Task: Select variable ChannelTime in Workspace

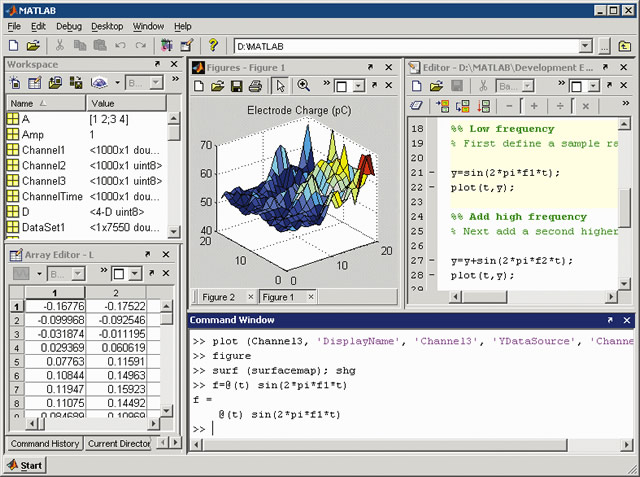Action: click(x=87, y=196)
